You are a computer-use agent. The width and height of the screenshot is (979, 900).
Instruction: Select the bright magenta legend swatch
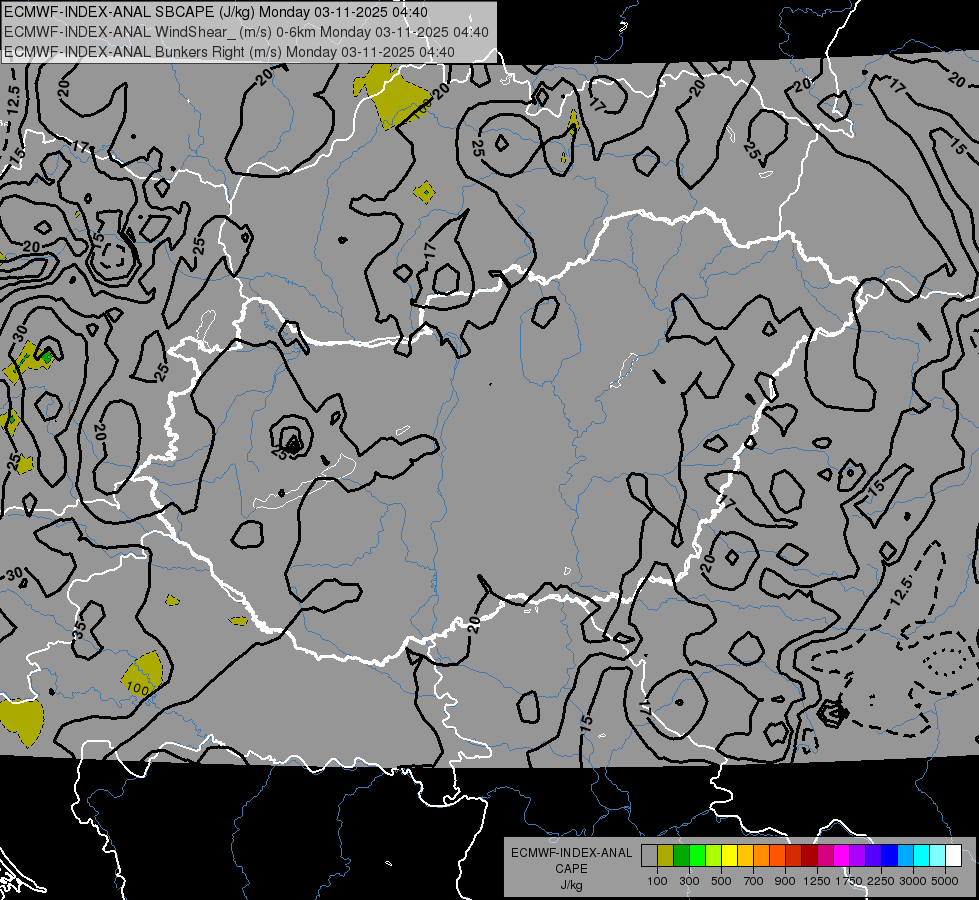pyautogui.click(x=841, y=856)
